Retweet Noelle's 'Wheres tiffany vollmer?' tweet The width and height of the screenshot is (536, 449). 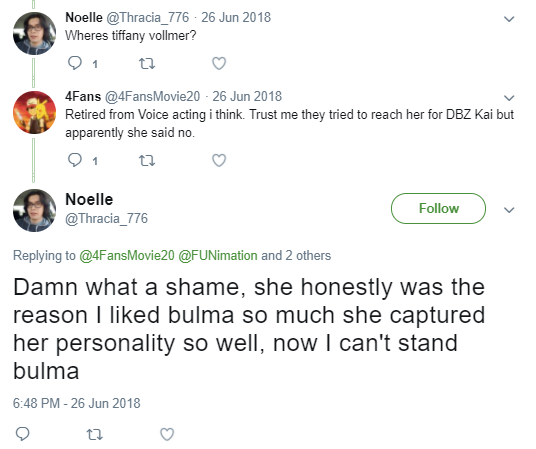(x=147, y=64)
